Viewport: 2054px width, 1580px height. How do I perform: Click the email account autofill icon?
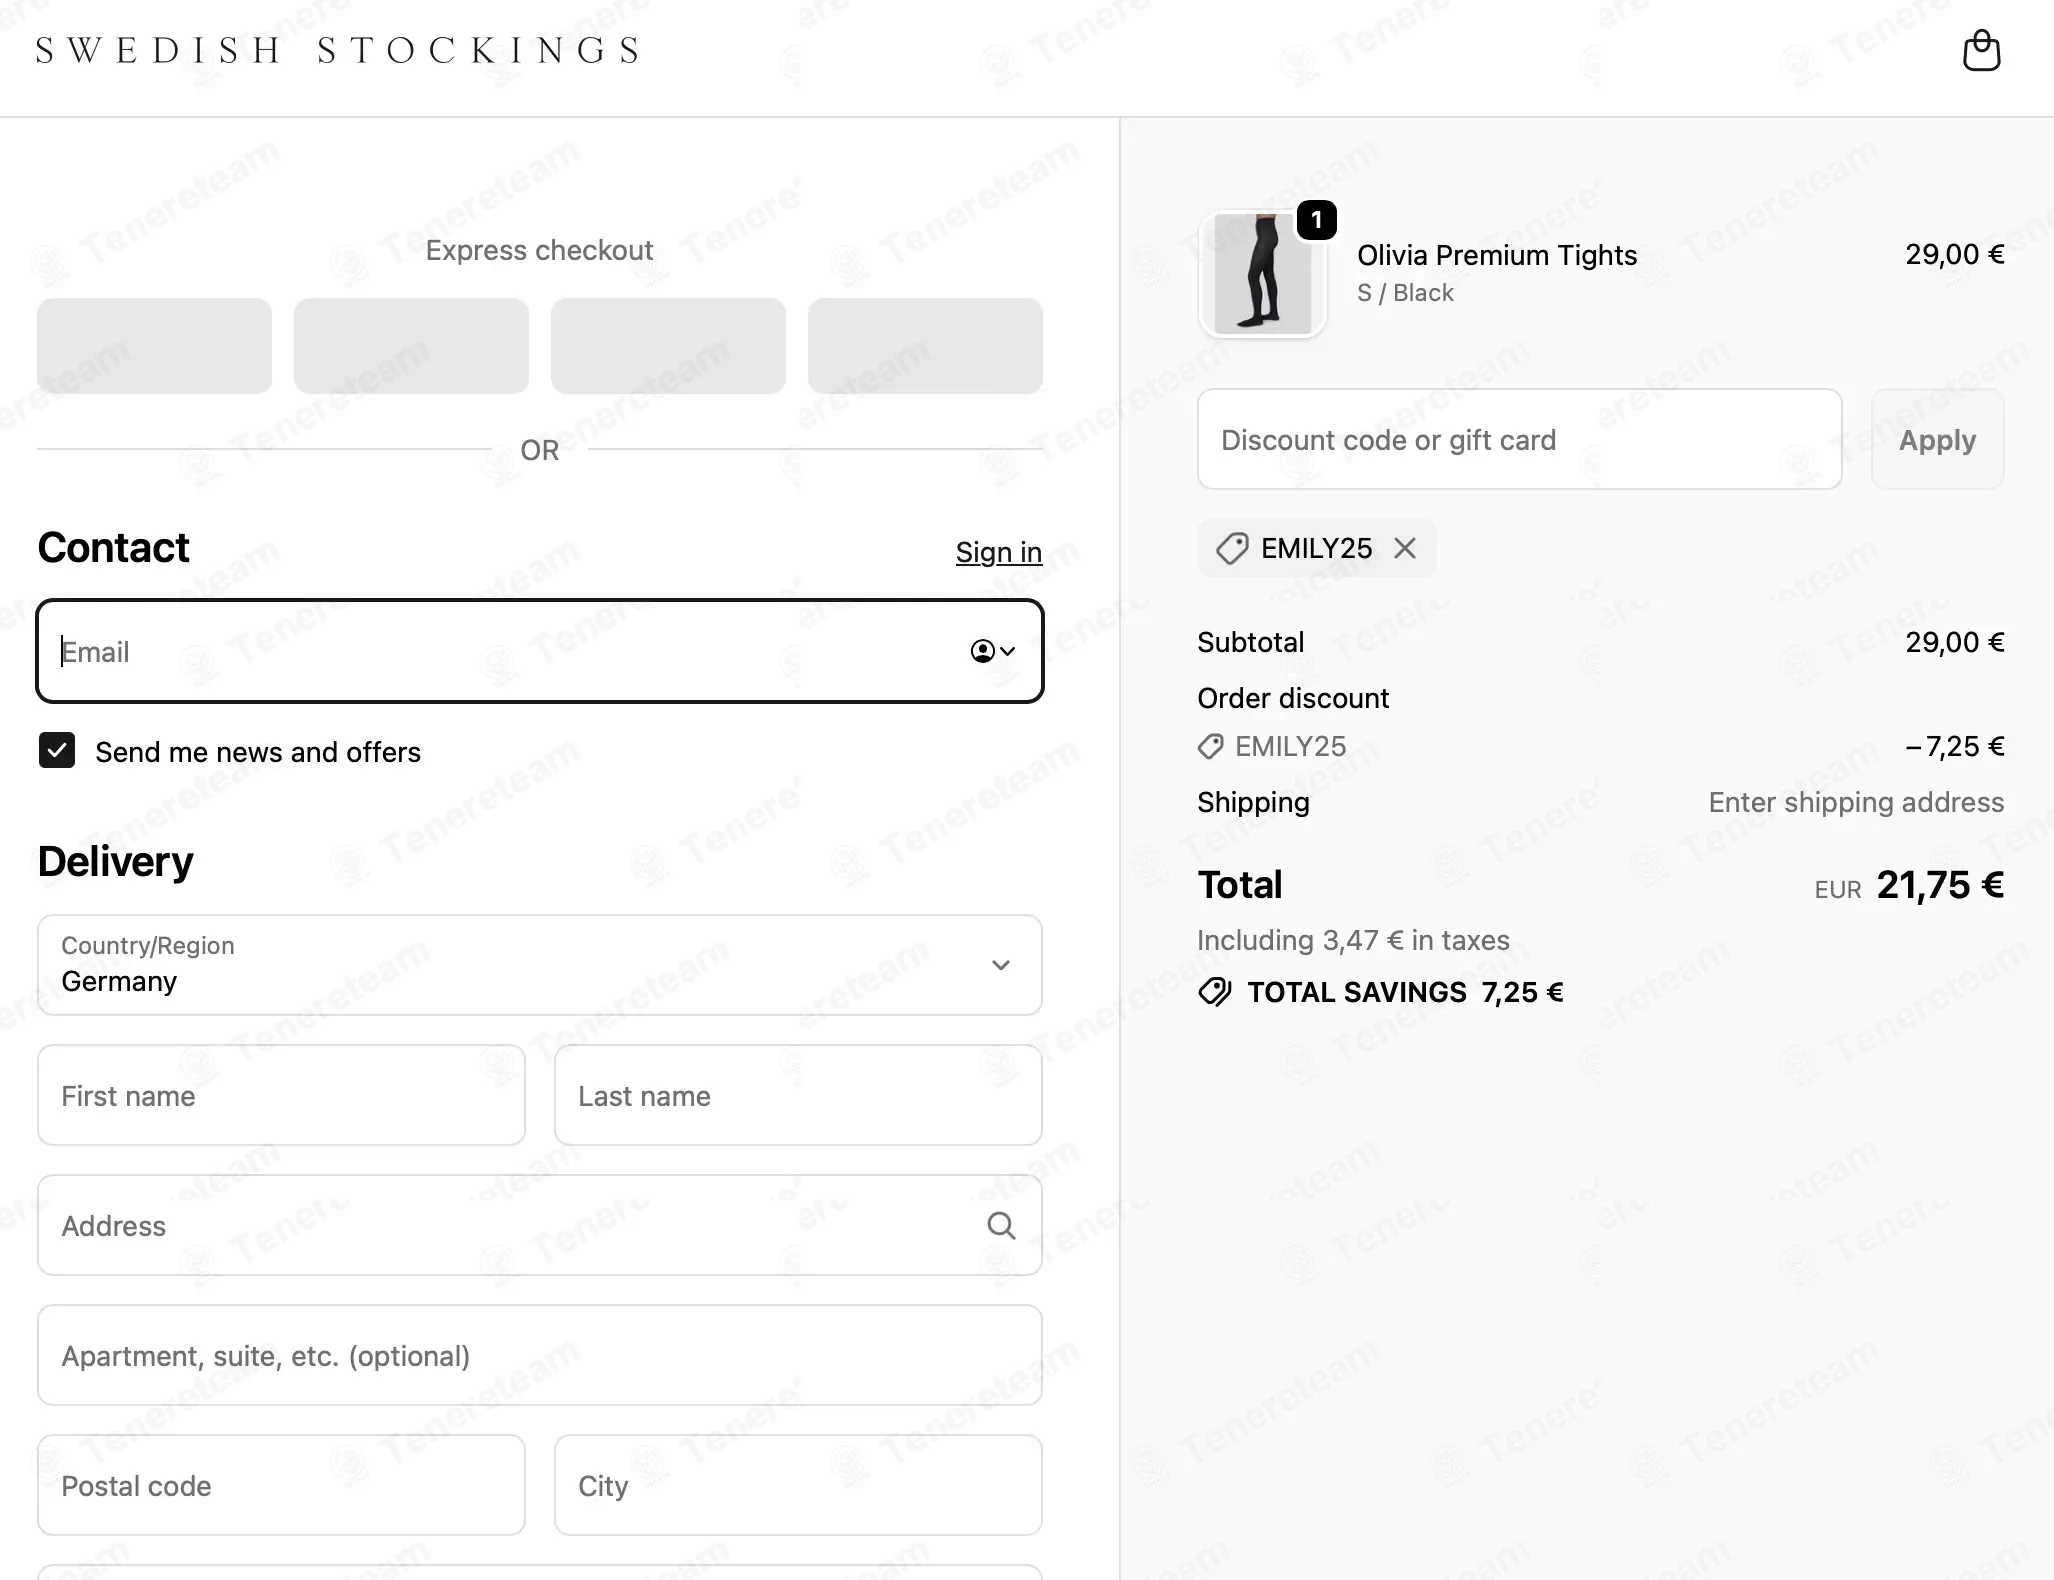click(x=992, y=651)
